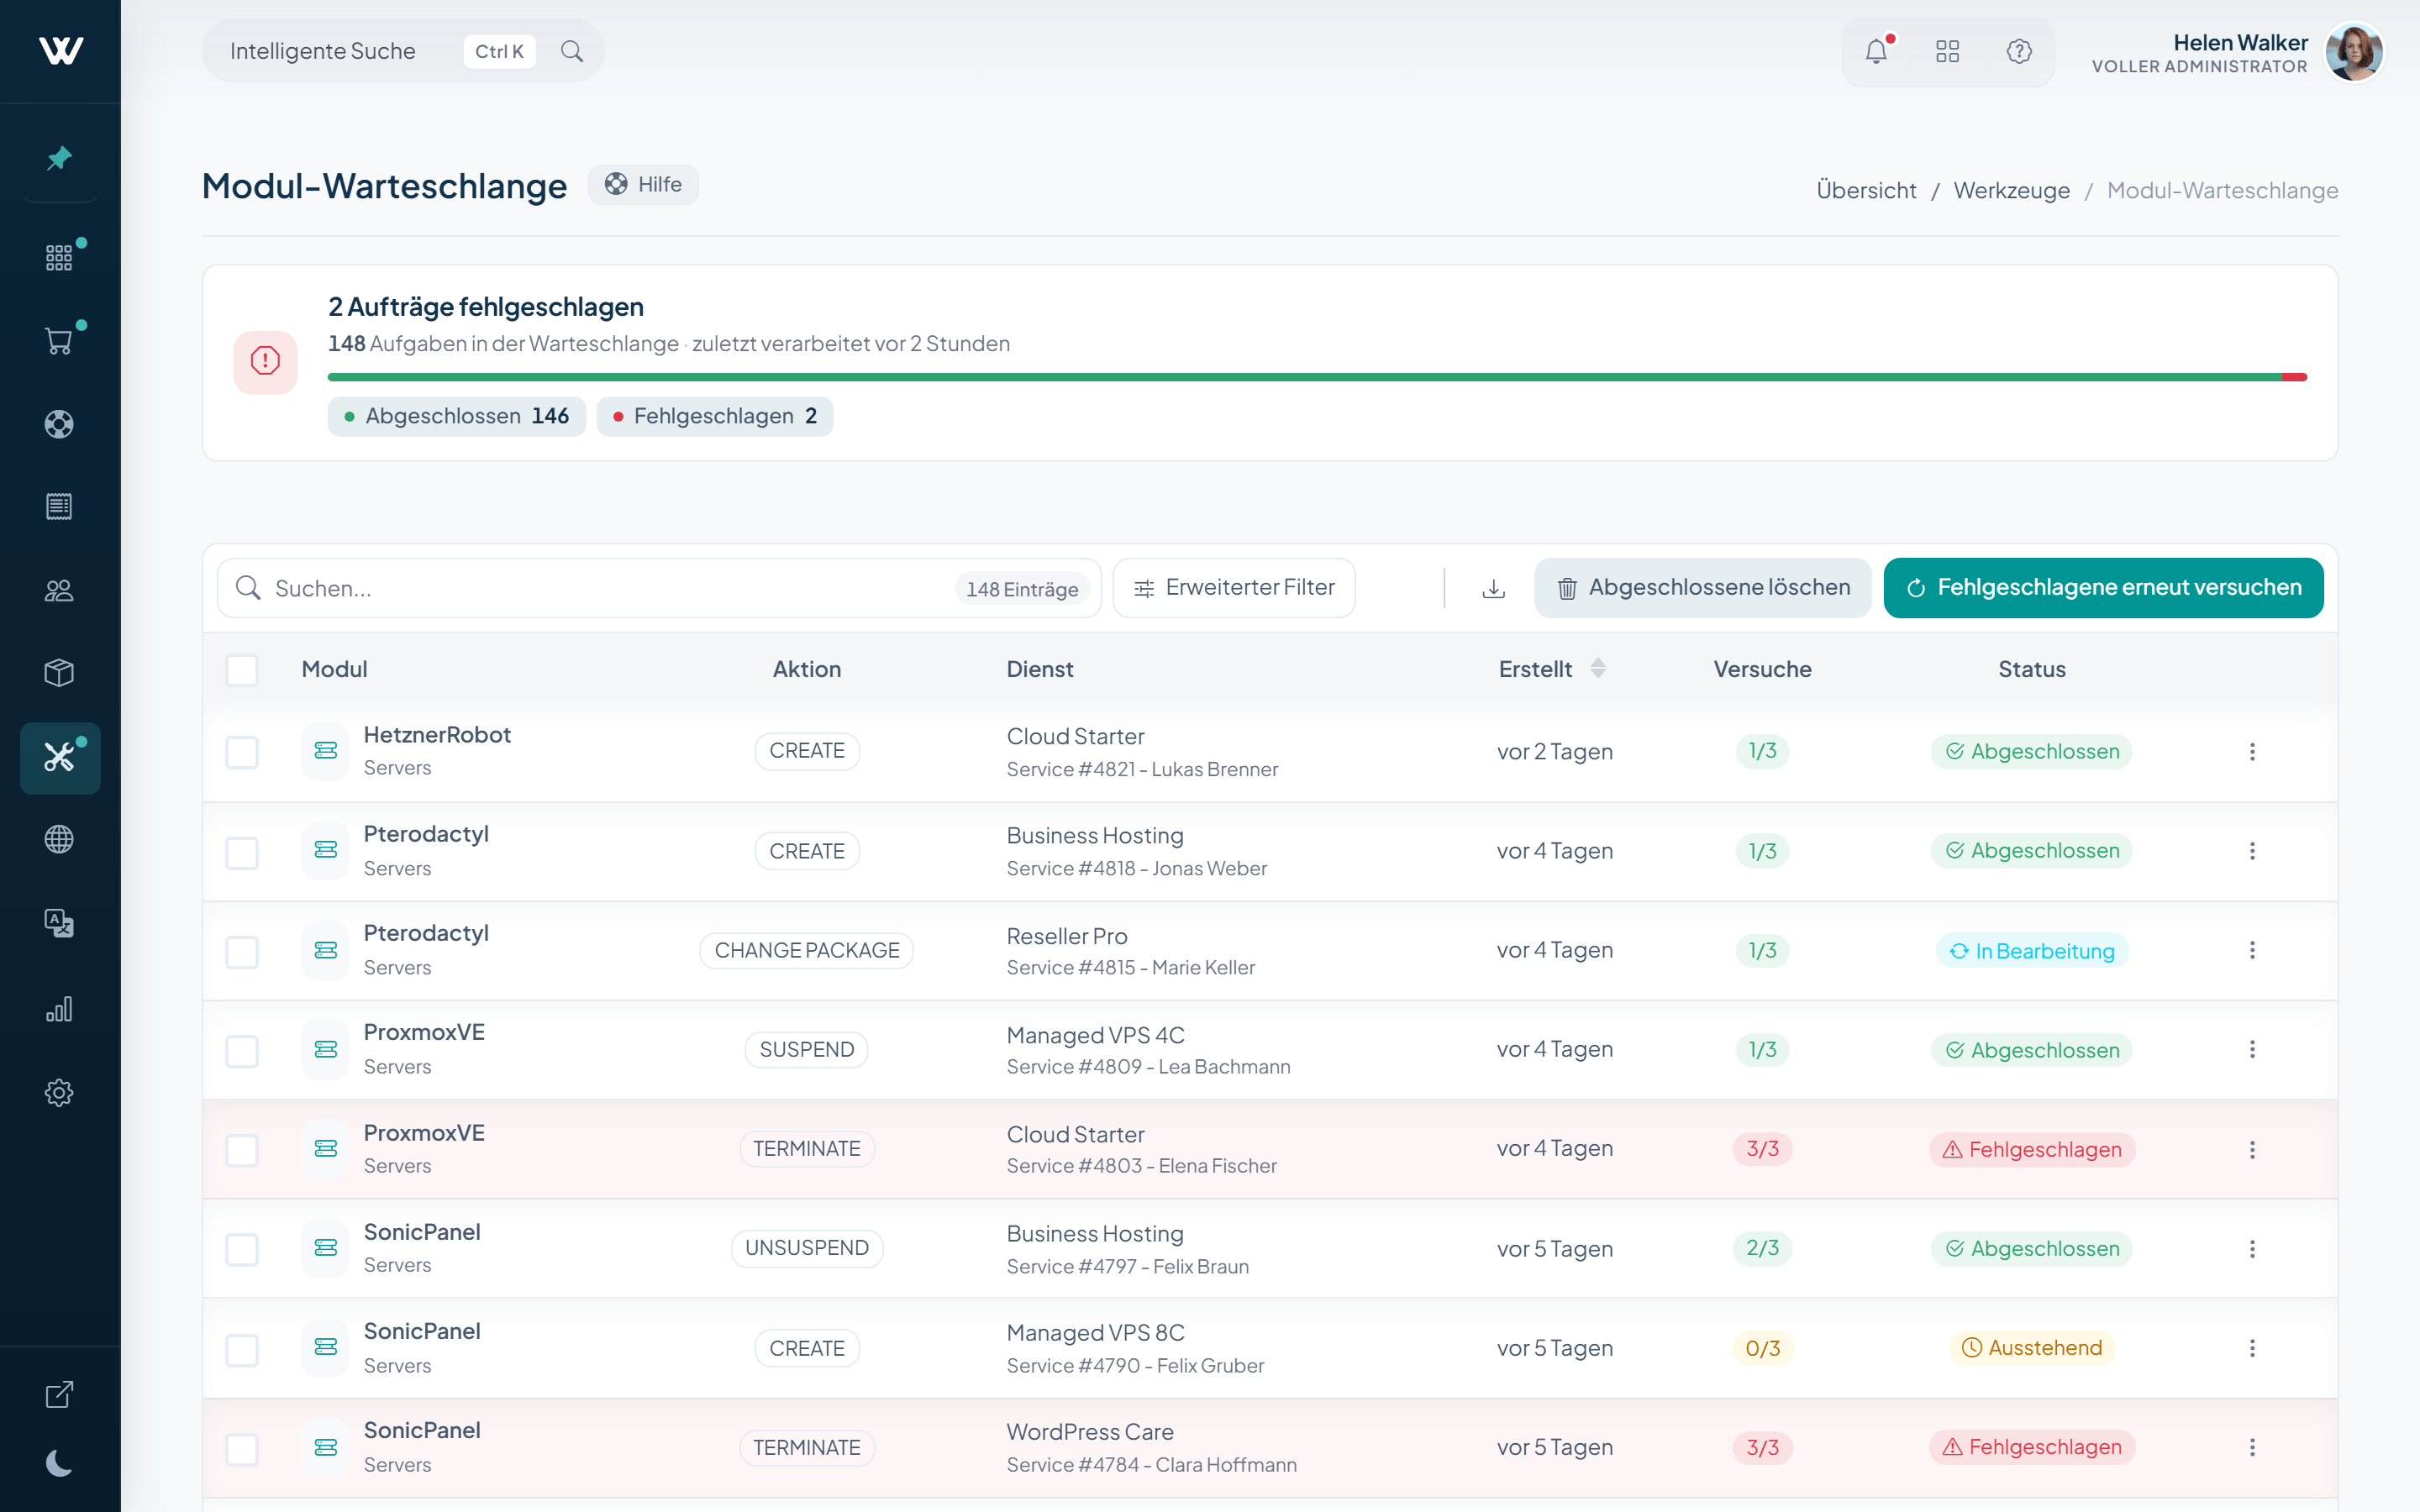2420x1512 pixels.
Task: Click Helen Walker avatar photo
Action: (x=2353, y=52)
